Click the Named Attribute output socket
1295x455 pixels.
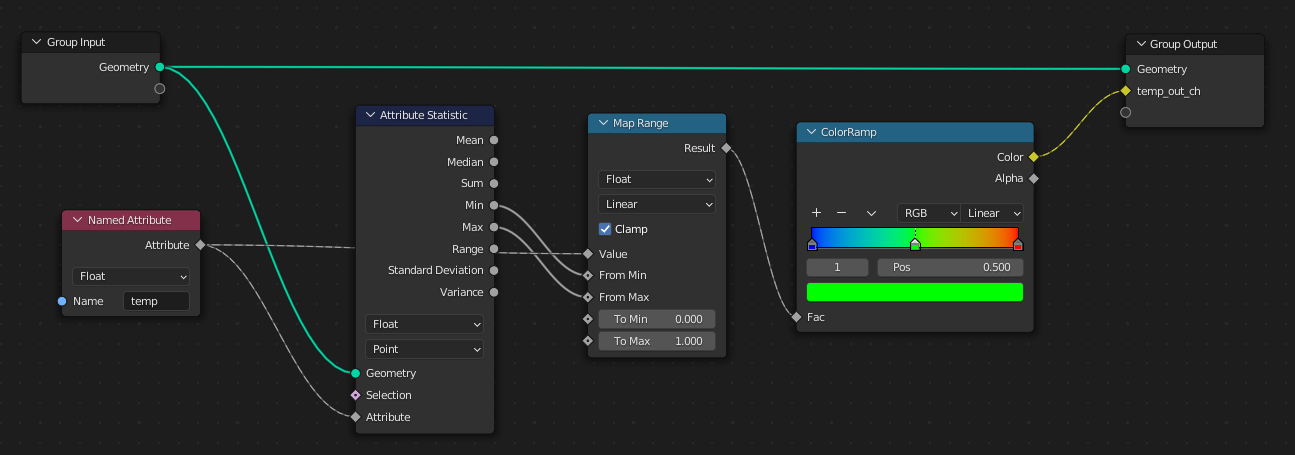[x=200, y=245]
